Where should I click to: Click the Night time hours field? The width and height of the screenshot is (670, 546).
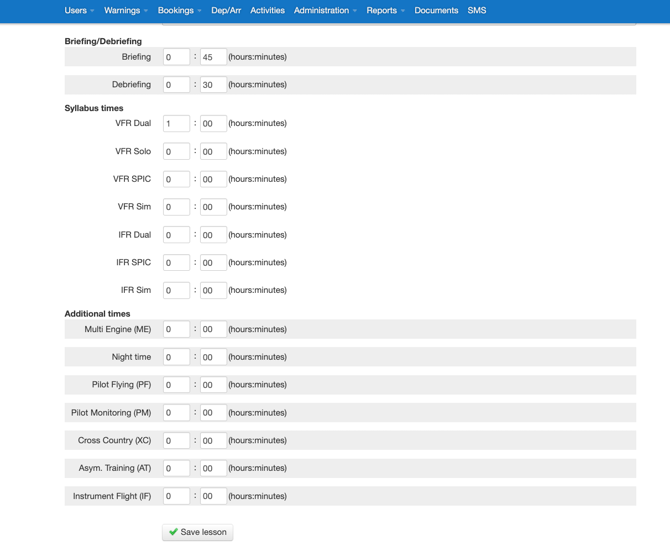point(176,357)
